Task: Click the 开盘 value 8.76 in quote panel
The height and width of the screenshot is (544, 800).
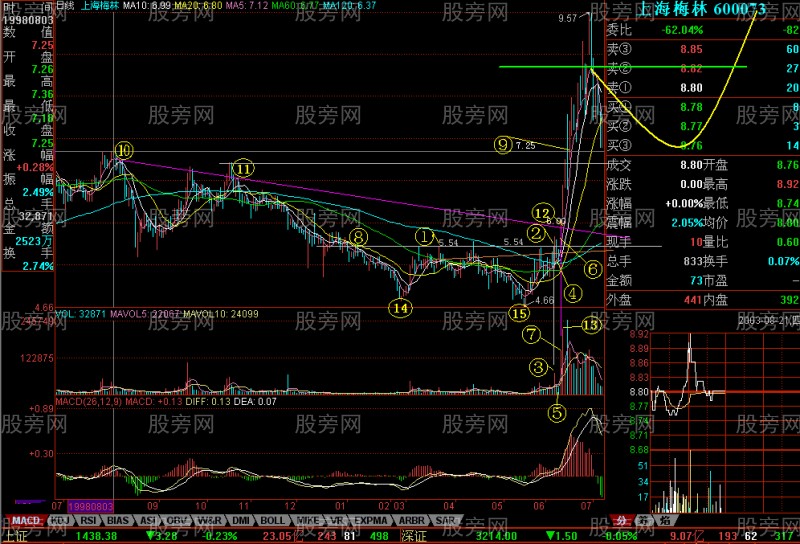Action: (x=787, y=165)
